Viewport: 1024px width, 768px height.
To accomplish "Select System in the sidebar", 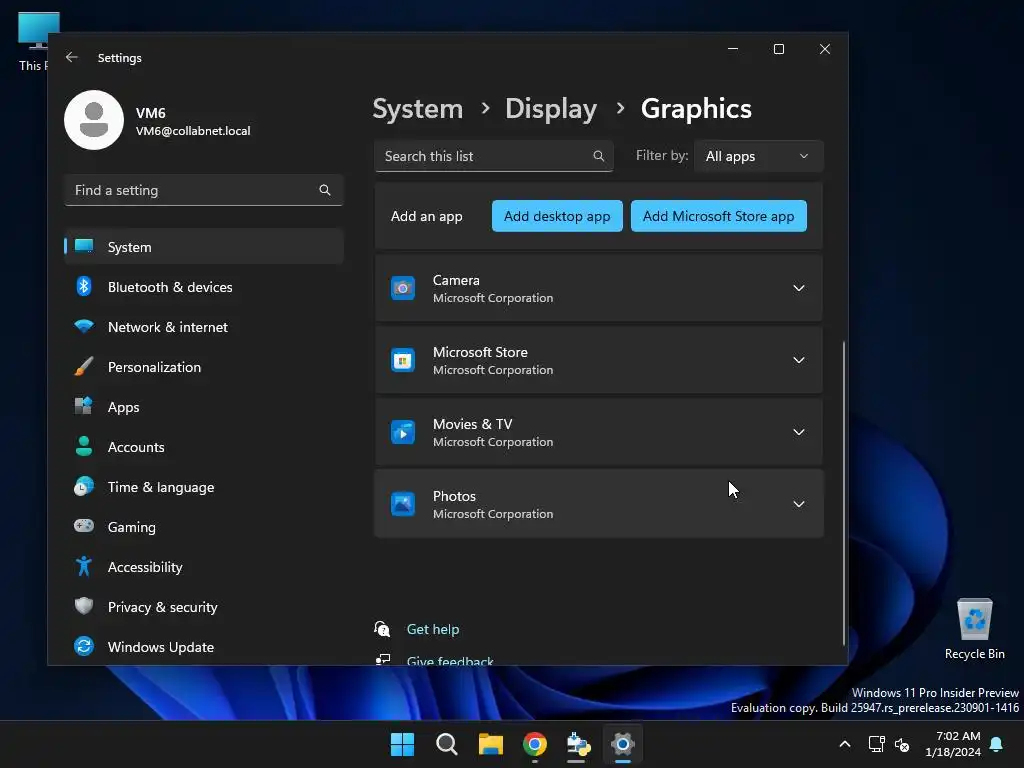I will coord(204,247).
